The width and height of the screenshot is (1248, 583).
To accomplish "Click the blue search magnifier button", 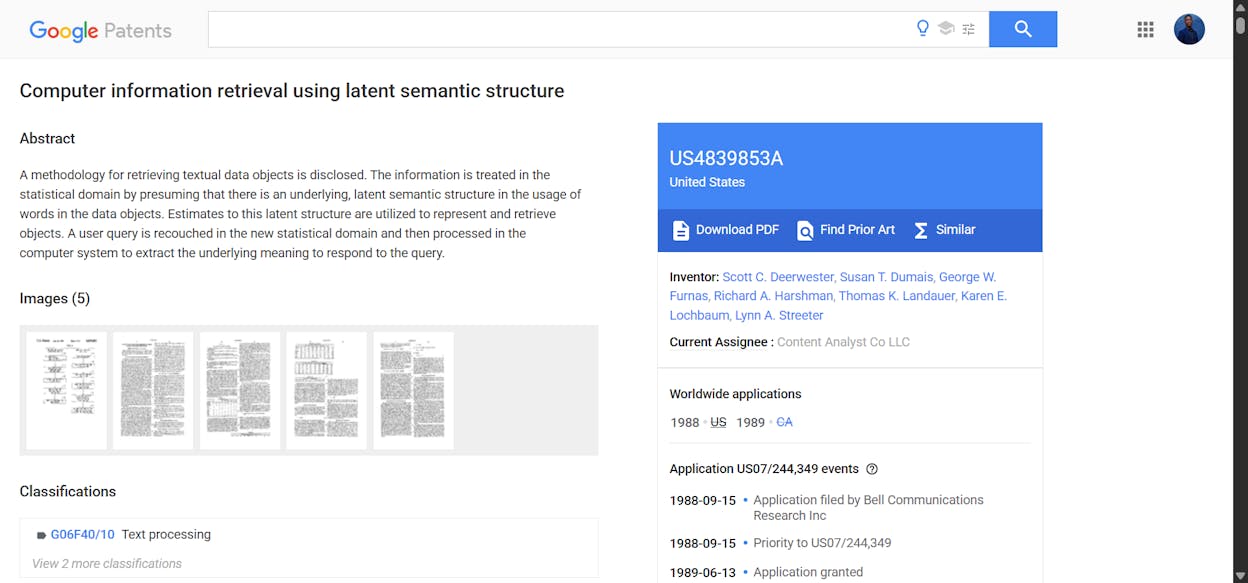I will click(x=1023, y=29).
